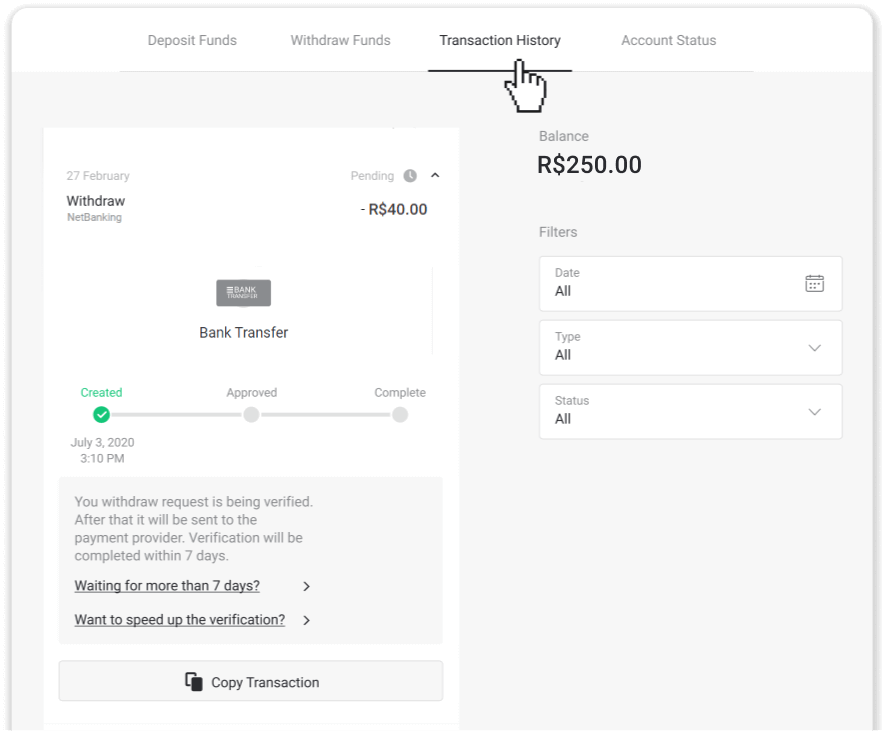Click the green Created checkmark icon
The height and width of the screenshot is (731, 886).
pyautogui.click(x=101, y=414)
